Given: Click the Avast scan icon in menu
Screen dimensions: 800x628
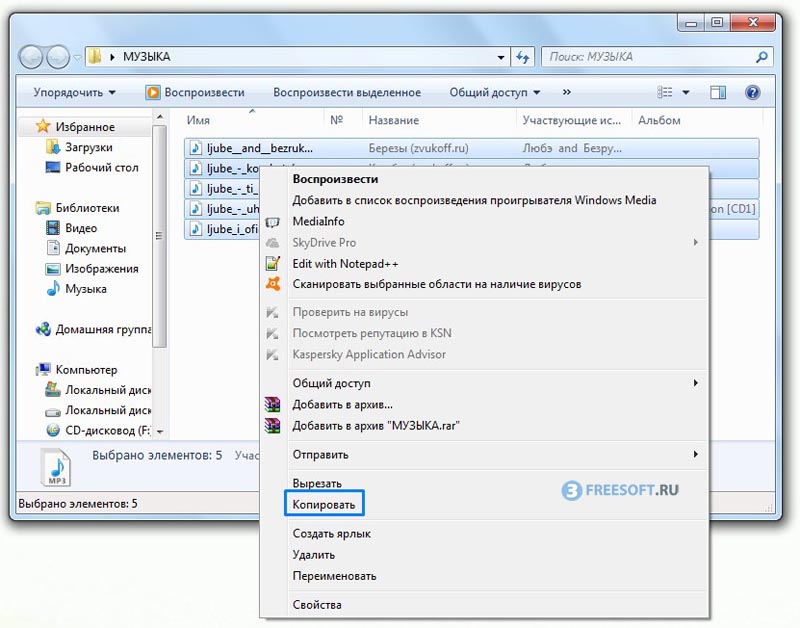Looking at the screenshot, I should pos(273,284).
